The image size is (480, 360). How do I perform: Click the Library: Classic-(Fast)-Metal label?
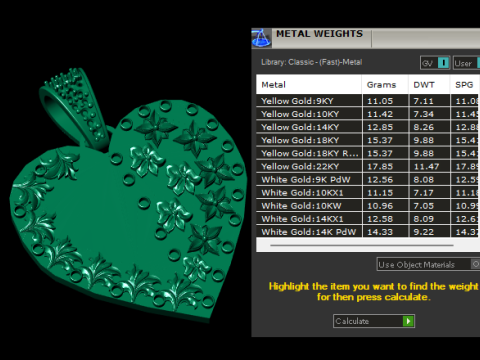tap(312, 62)
